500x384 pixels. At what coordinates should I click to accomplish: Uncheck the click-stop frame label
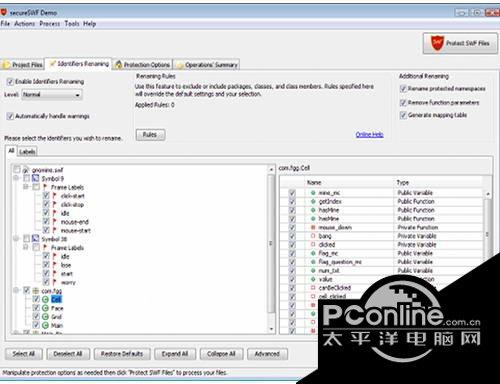46,204
